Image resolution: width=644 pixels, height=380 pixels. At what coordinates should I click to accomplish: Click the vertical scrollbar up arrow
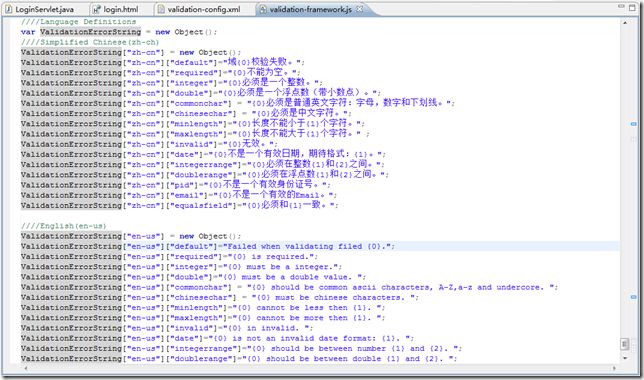(x=625, y=23)
